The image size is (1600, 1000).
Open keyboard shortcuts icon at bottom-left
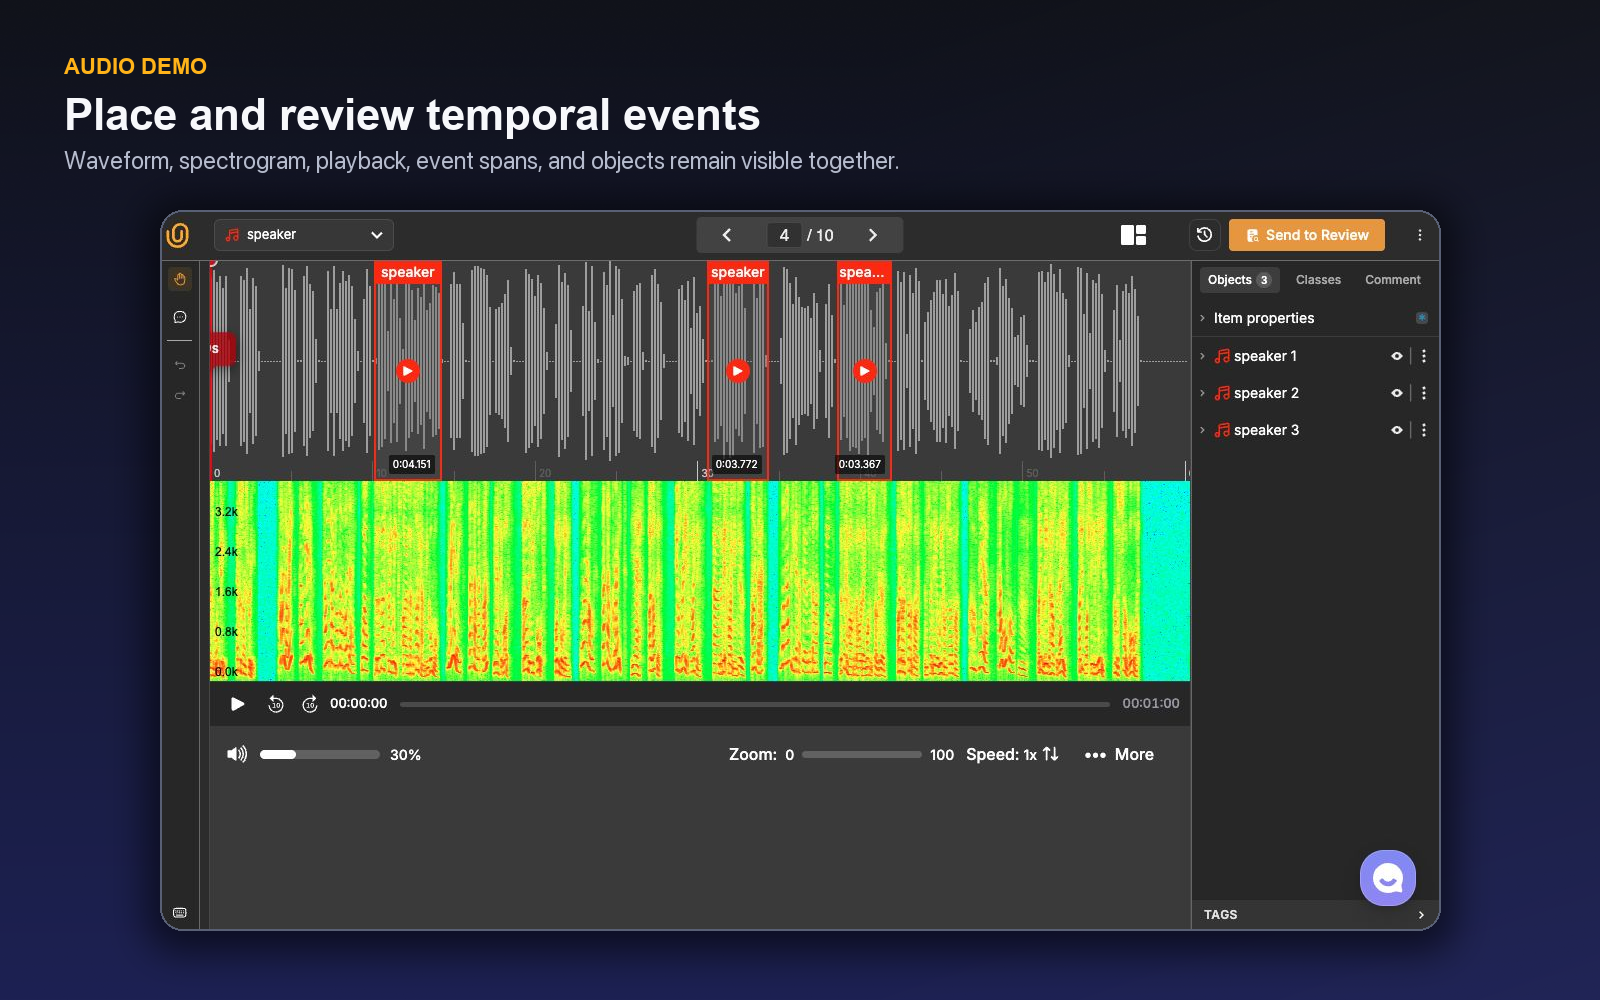click(180, 912)
